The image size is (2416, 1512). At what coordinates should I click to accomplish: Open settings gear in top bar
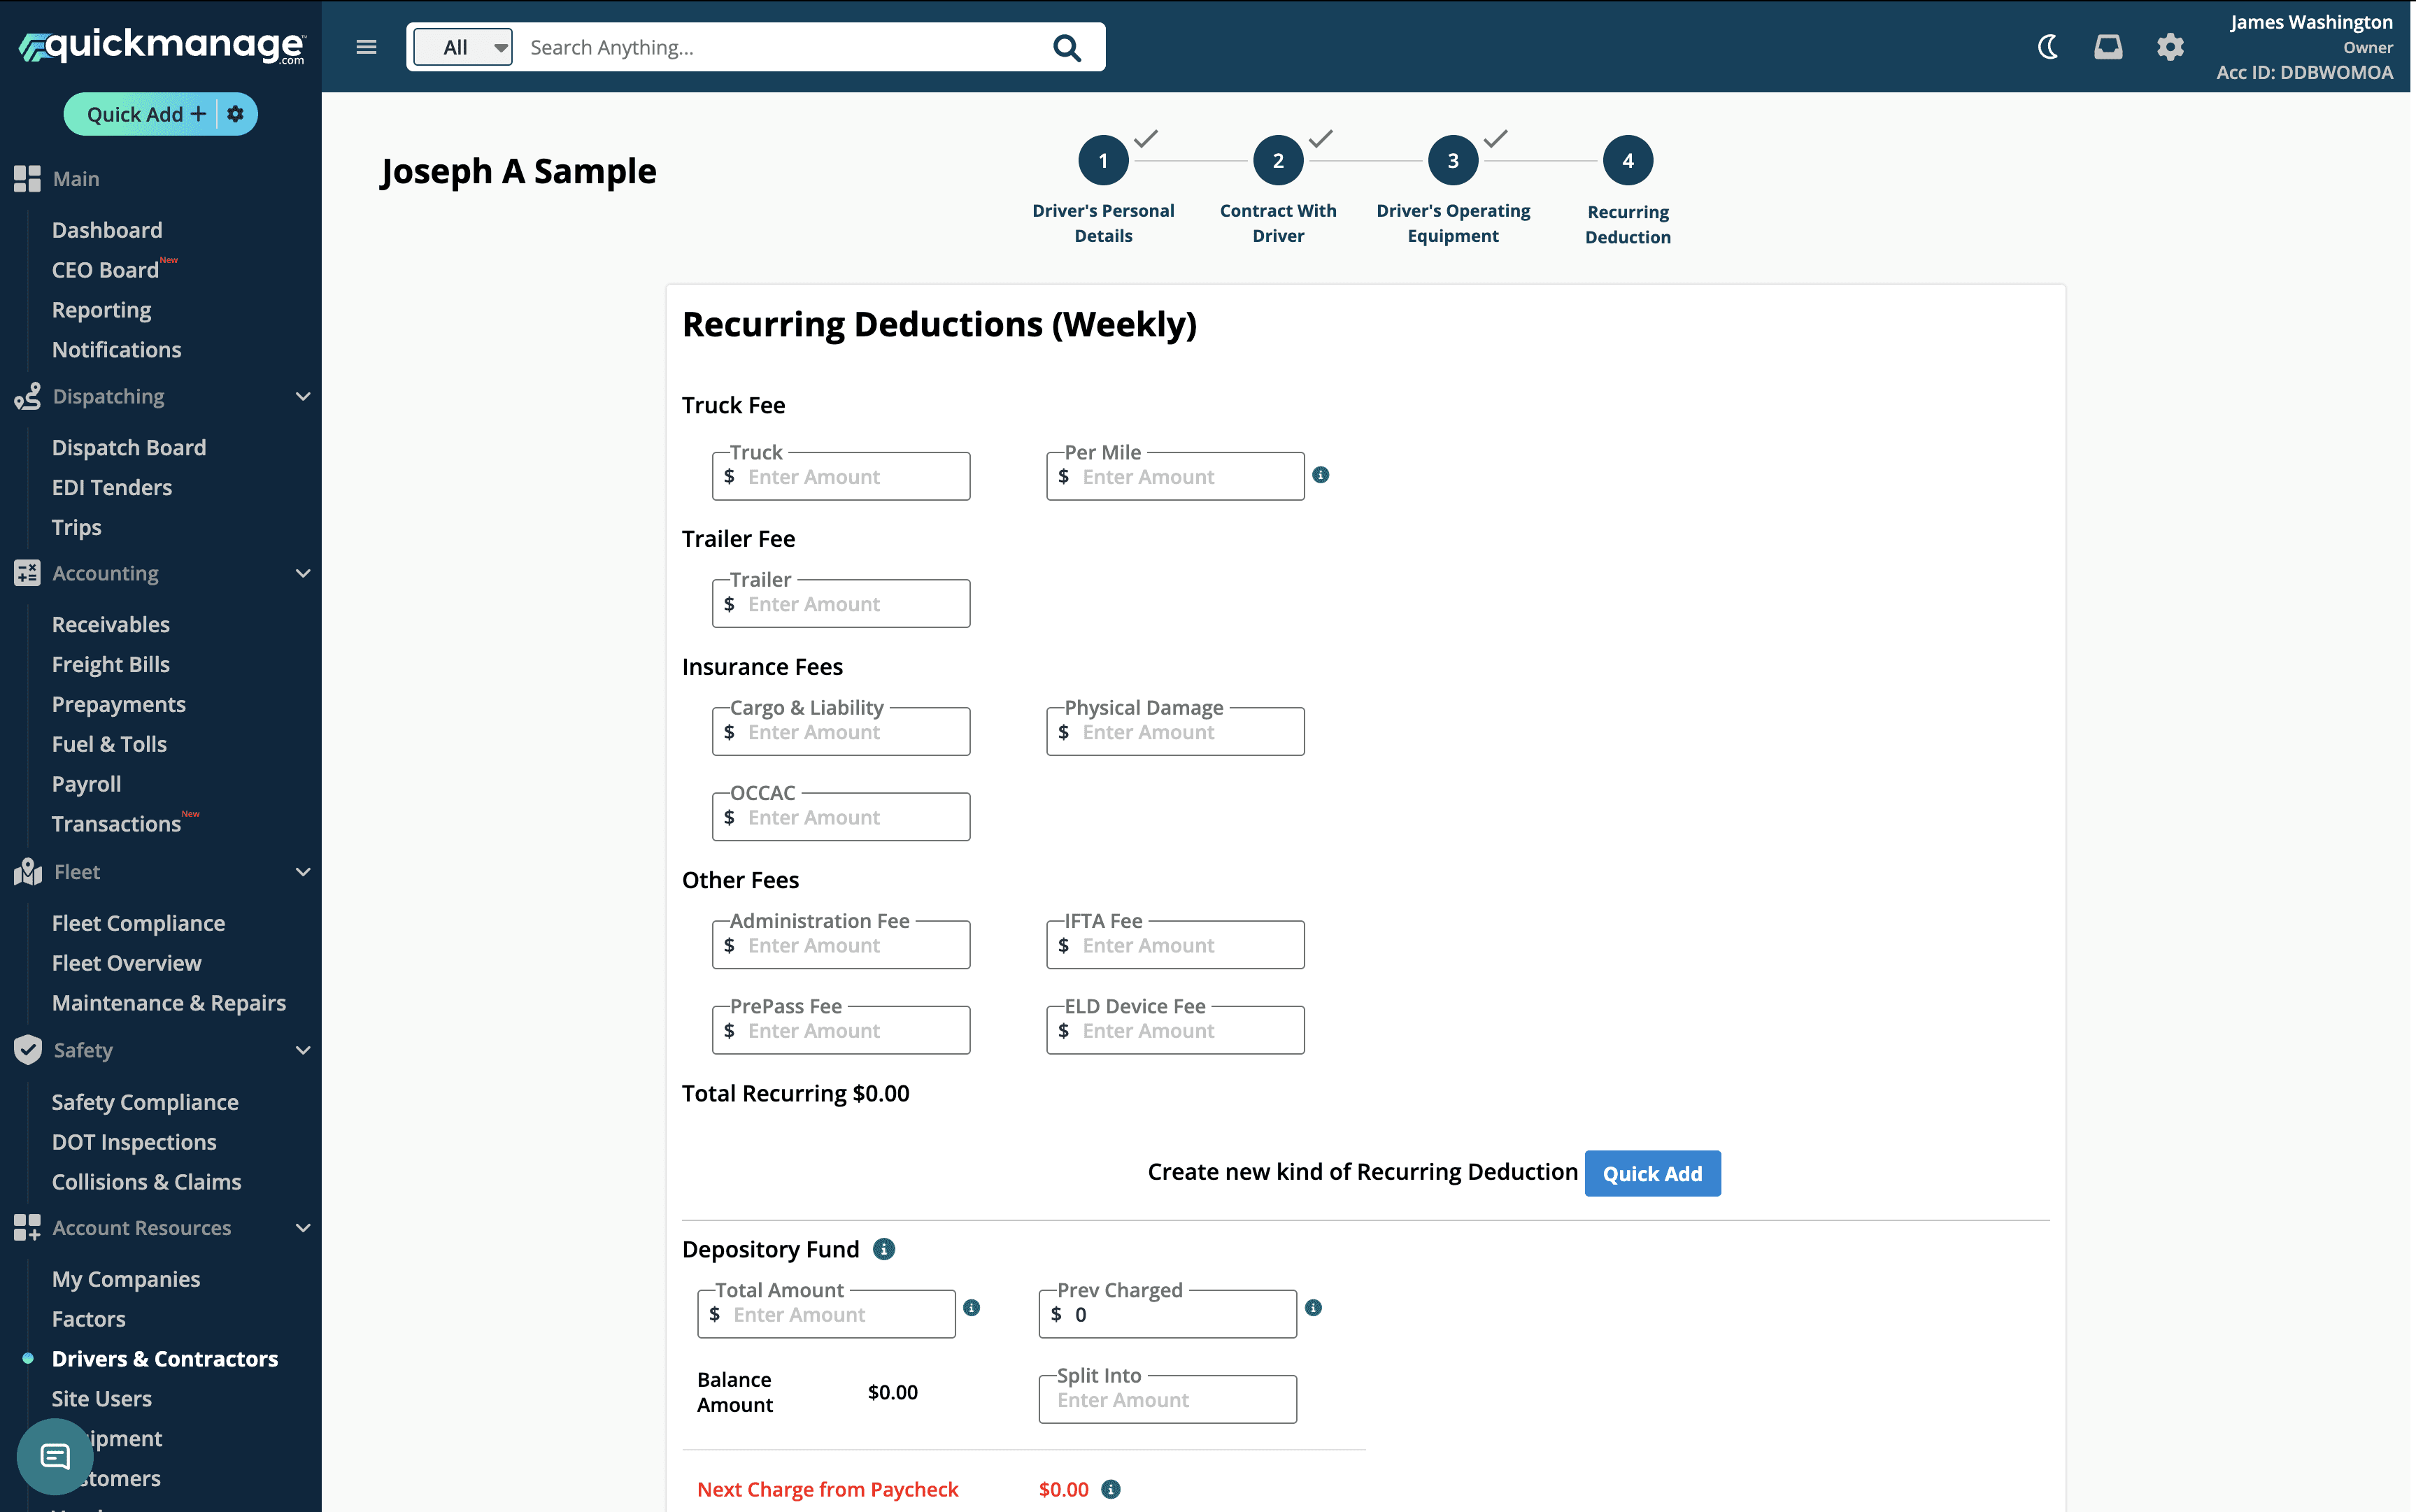2170,47
